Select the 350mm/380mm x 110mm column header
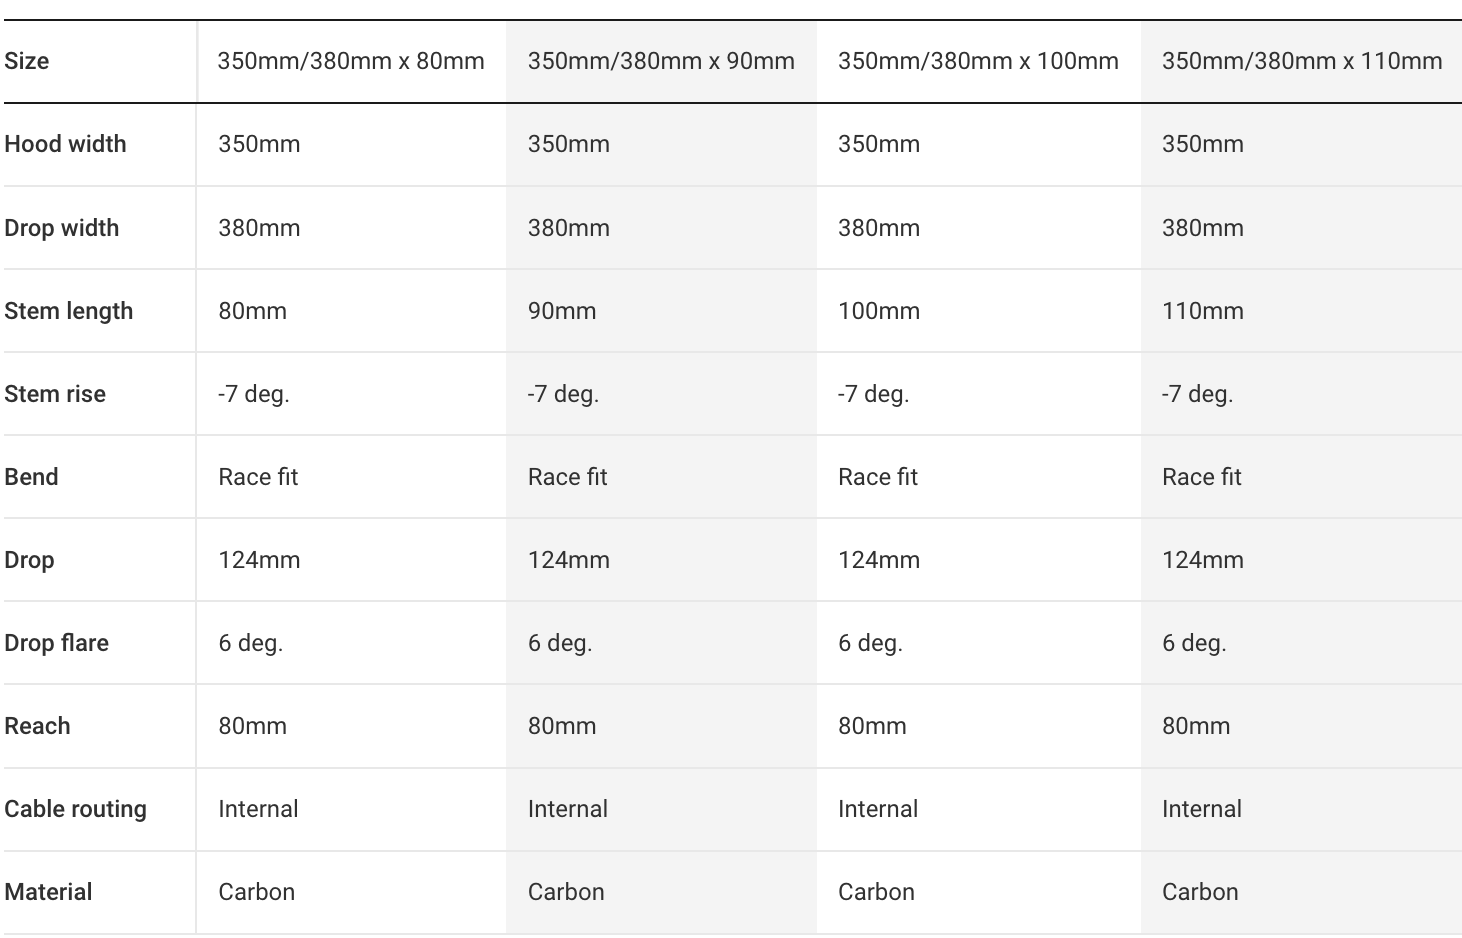This screenshot has height=938, width=1462. (x=1301, y=61)
